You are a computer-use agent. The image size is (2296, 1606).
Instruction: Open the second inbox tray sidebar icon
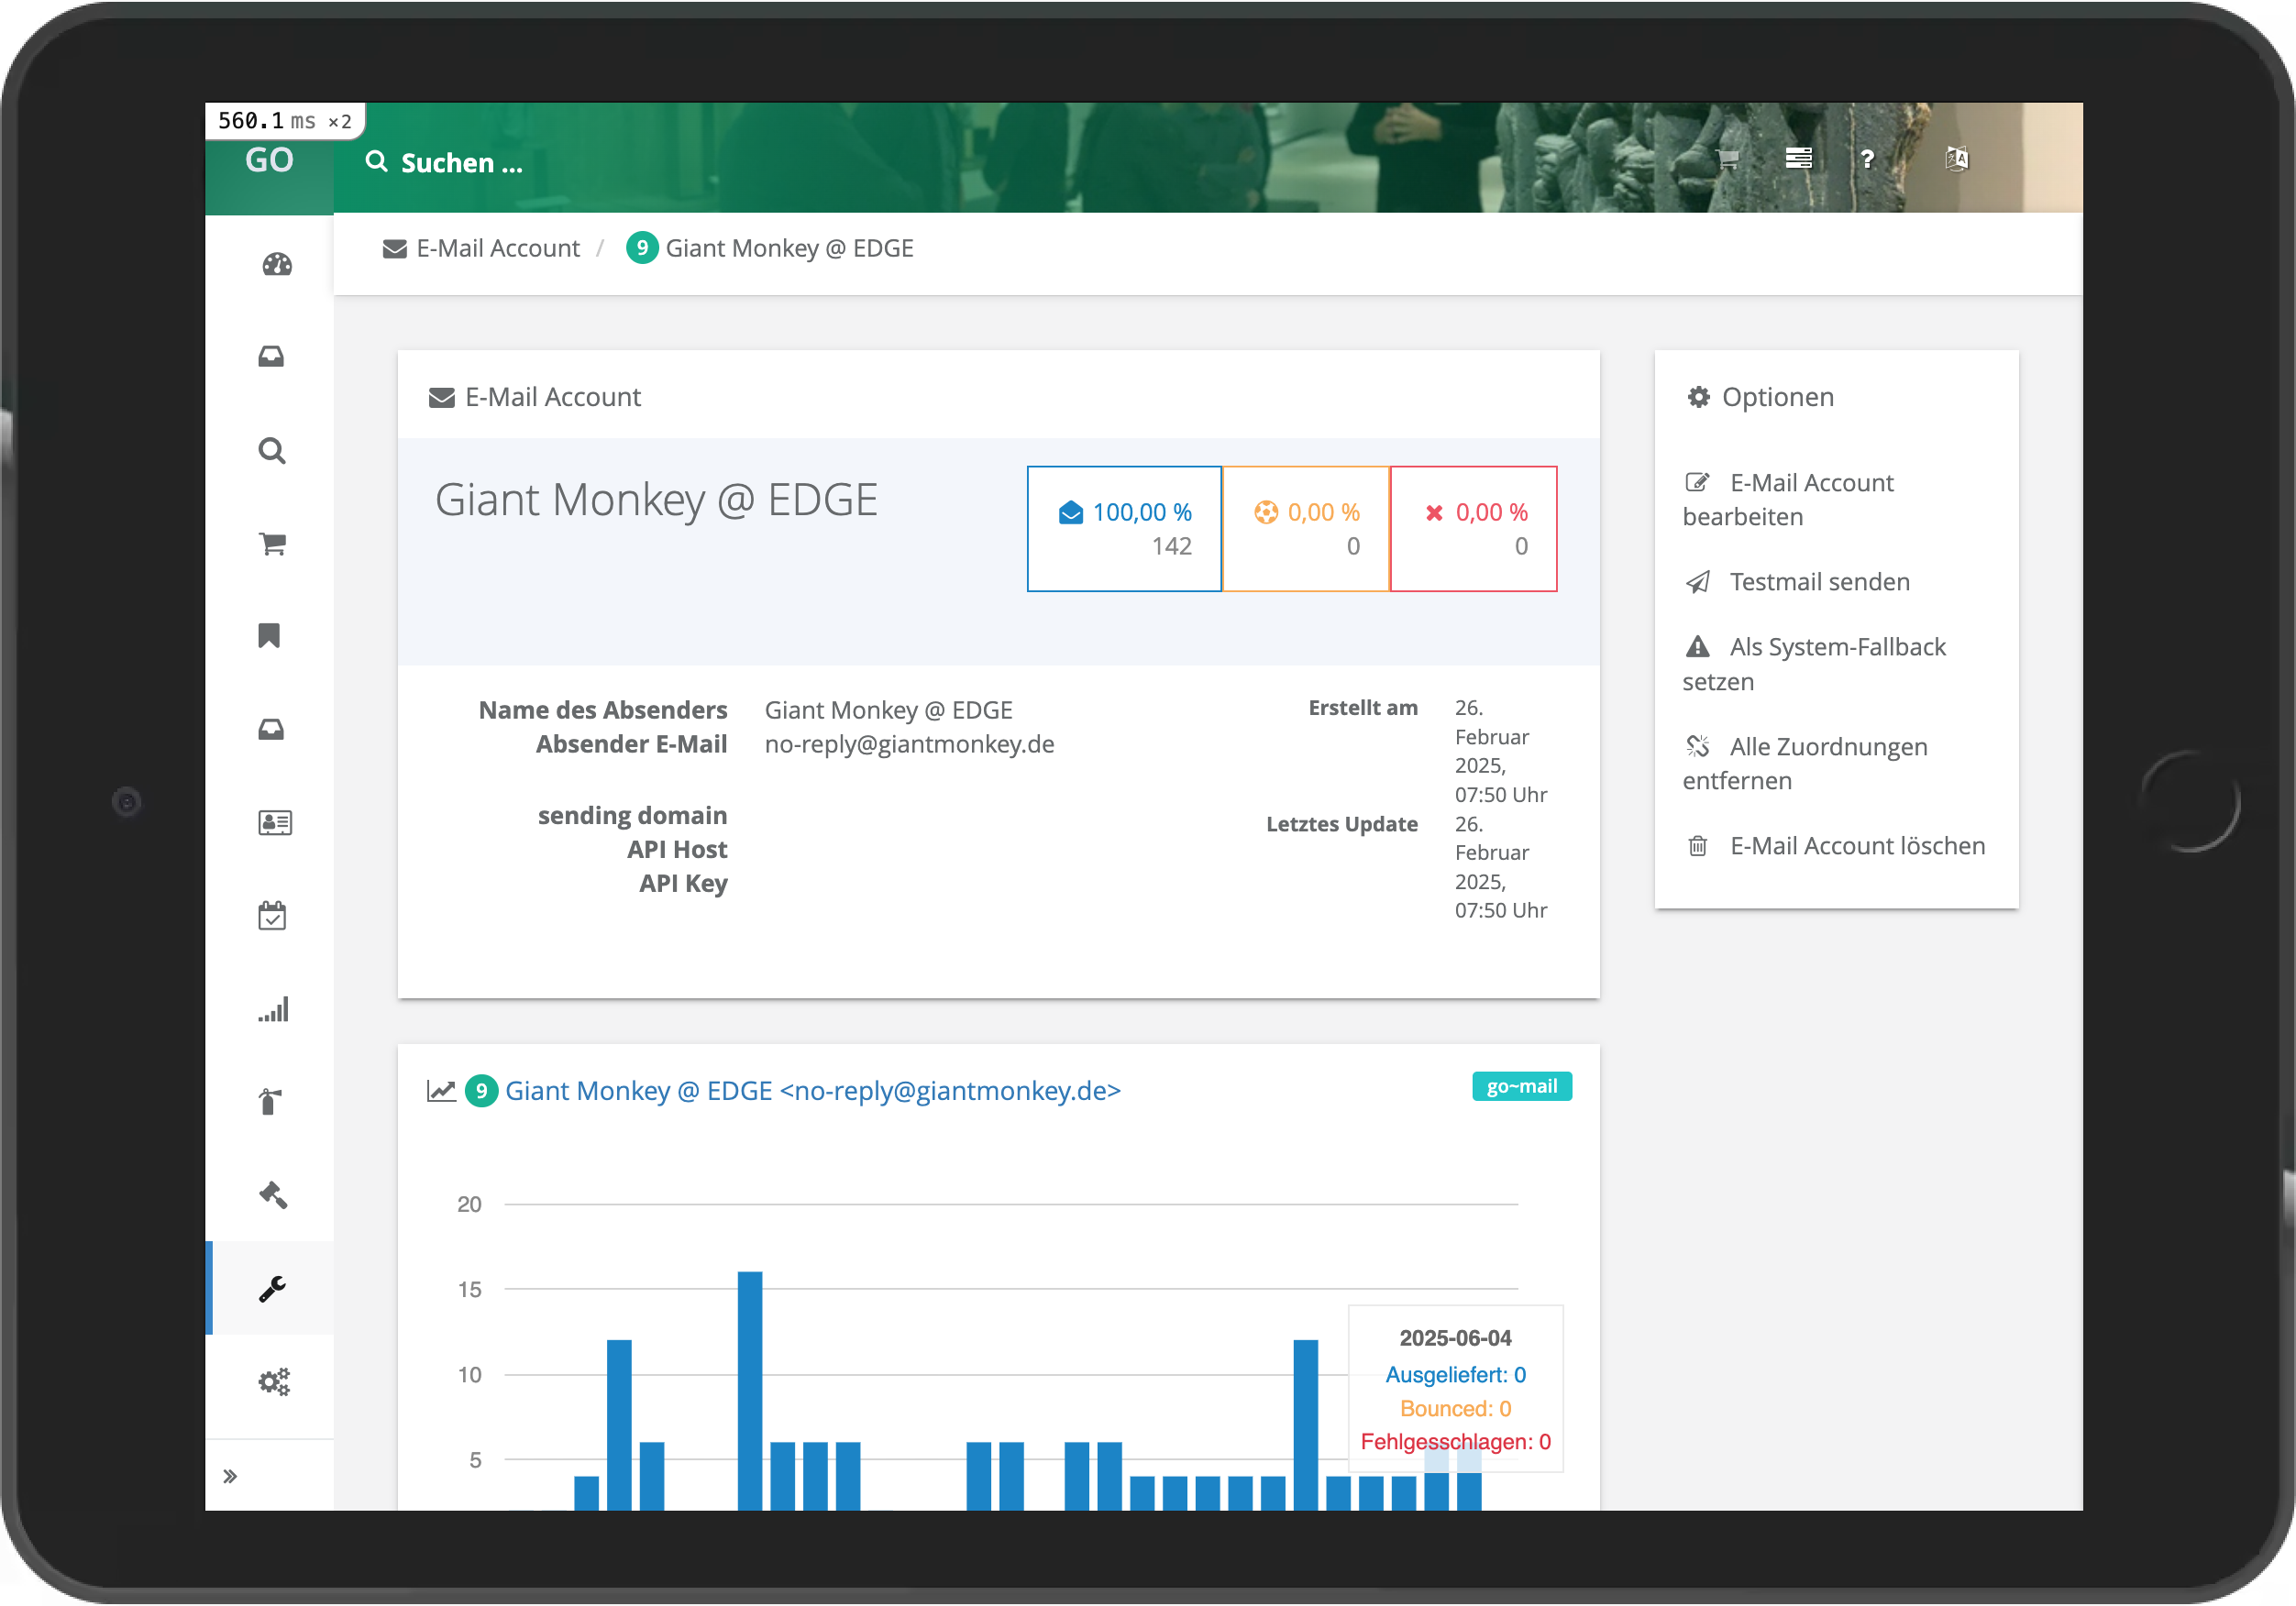click(x=271, y=730)
